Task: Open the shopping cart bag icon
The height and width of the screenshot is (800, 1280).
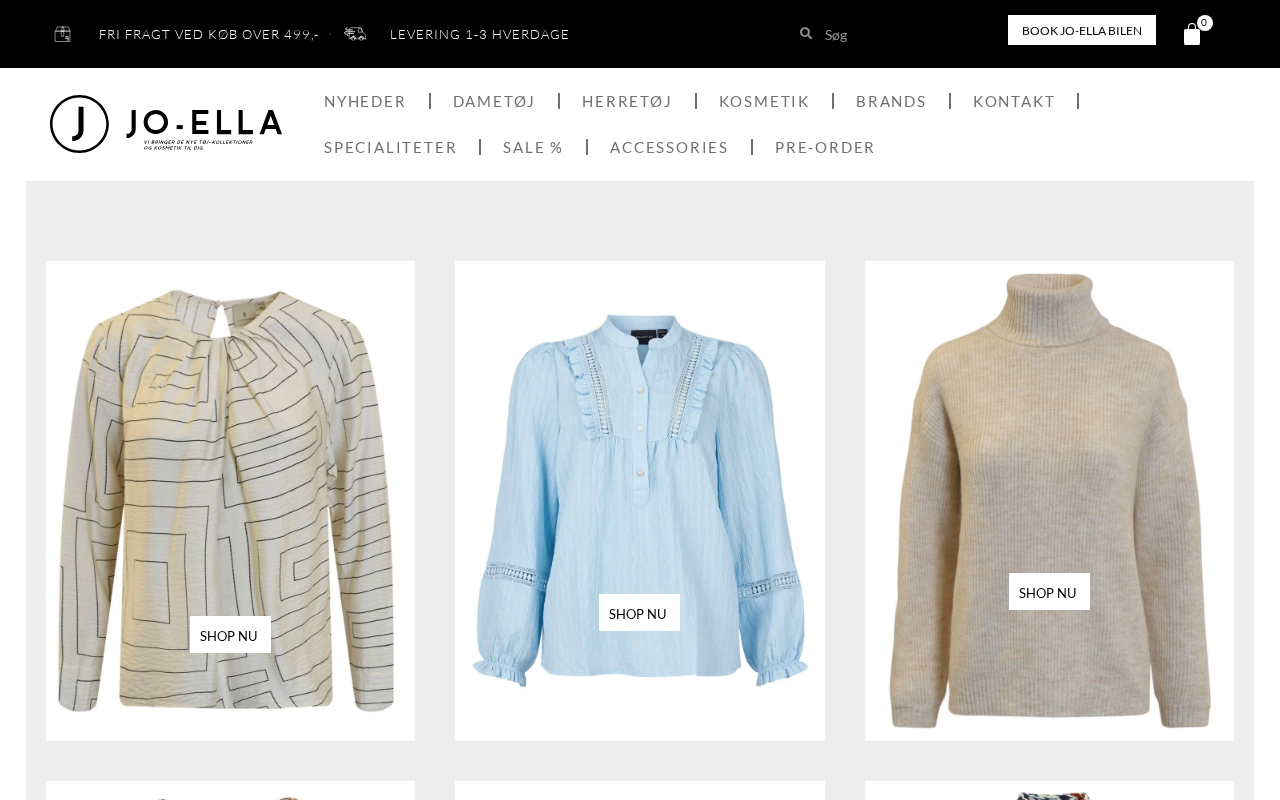Action: click(x=1192, y=34)
